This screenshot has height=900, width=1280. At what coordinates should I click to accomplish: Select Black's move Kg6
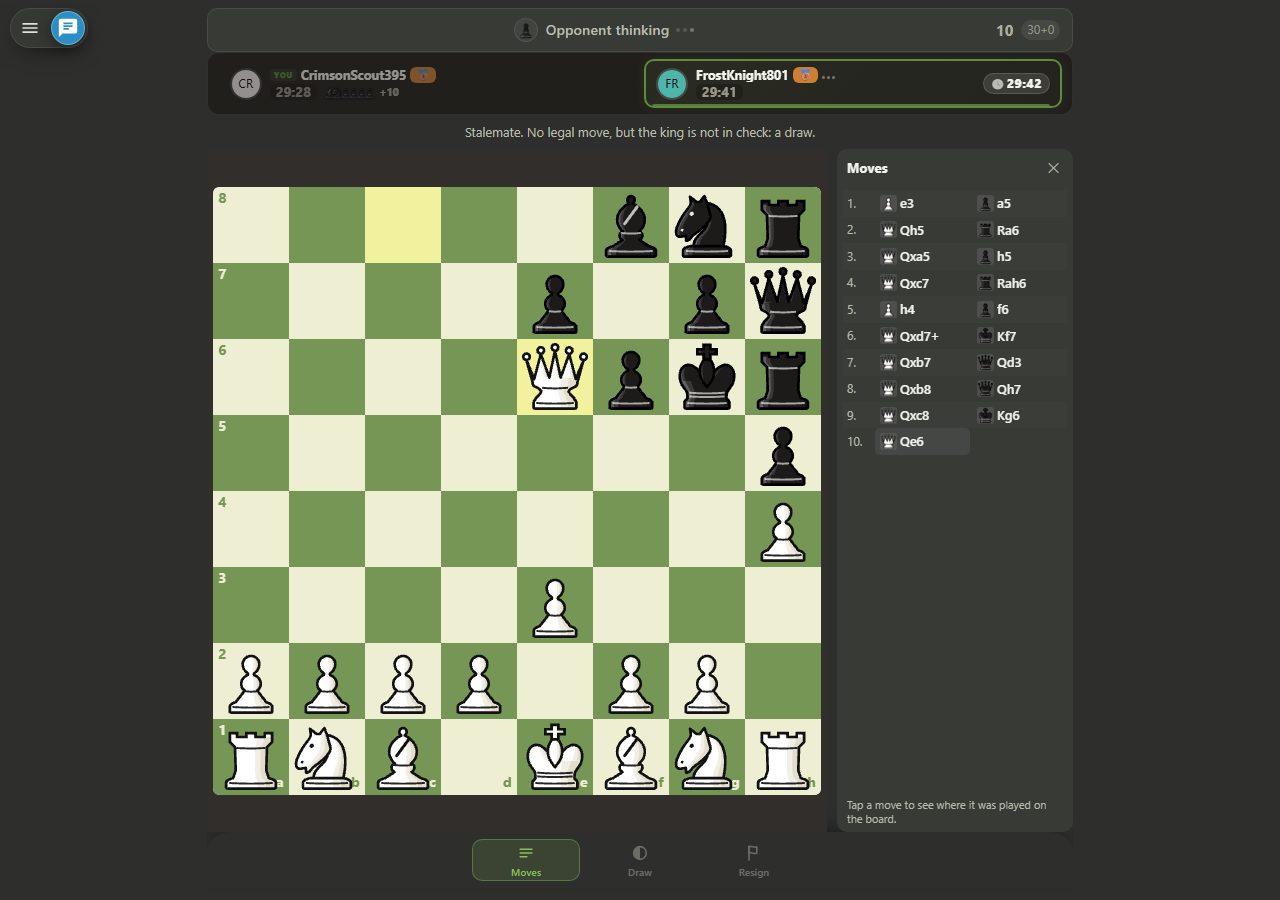pos(1019,415)
